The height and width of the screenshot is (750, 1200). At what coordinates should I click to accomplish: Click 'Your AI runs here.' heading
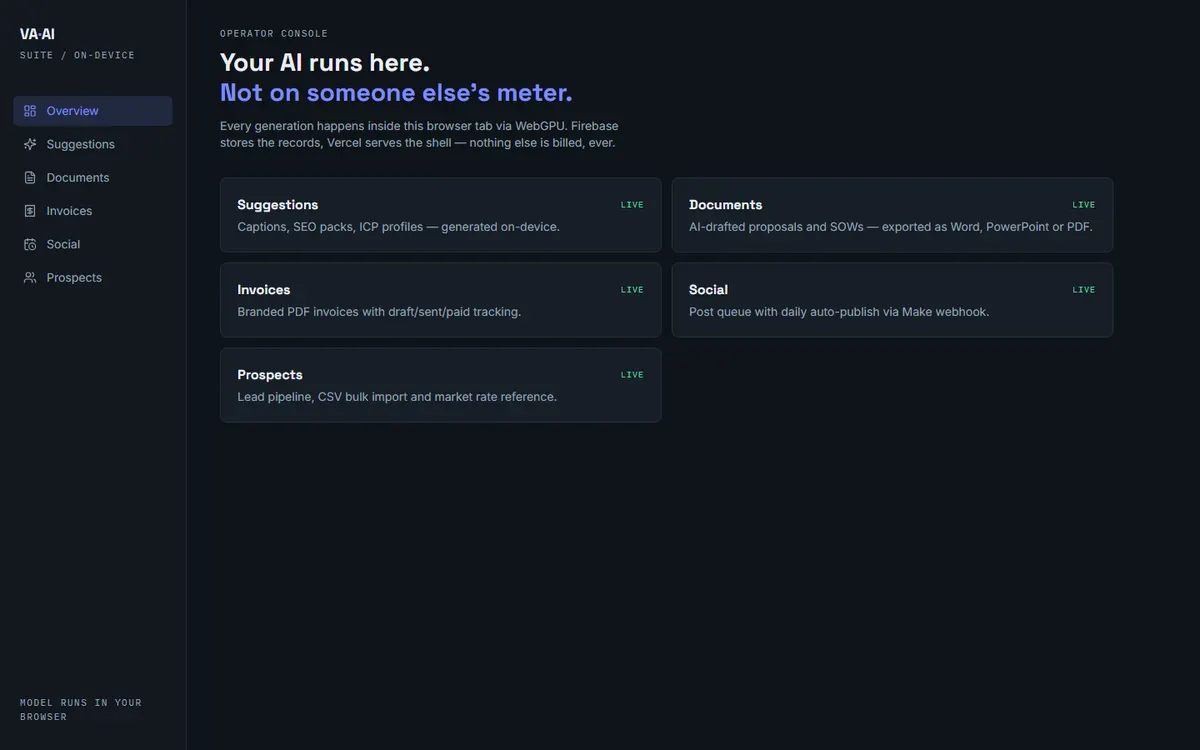pyautogui.click(x=325, y=62)
